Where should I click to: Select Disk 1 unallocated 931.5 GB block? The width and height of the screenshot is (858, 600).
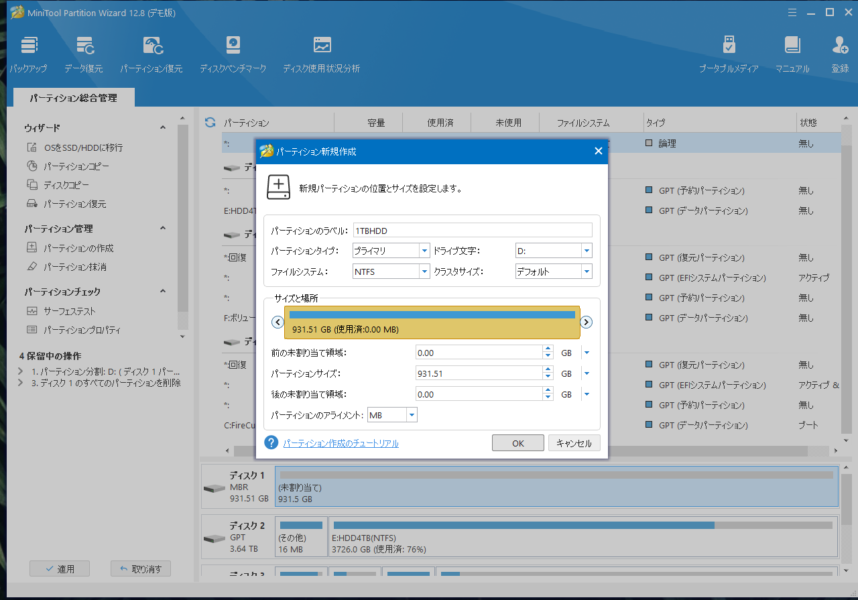pos(556,486)
